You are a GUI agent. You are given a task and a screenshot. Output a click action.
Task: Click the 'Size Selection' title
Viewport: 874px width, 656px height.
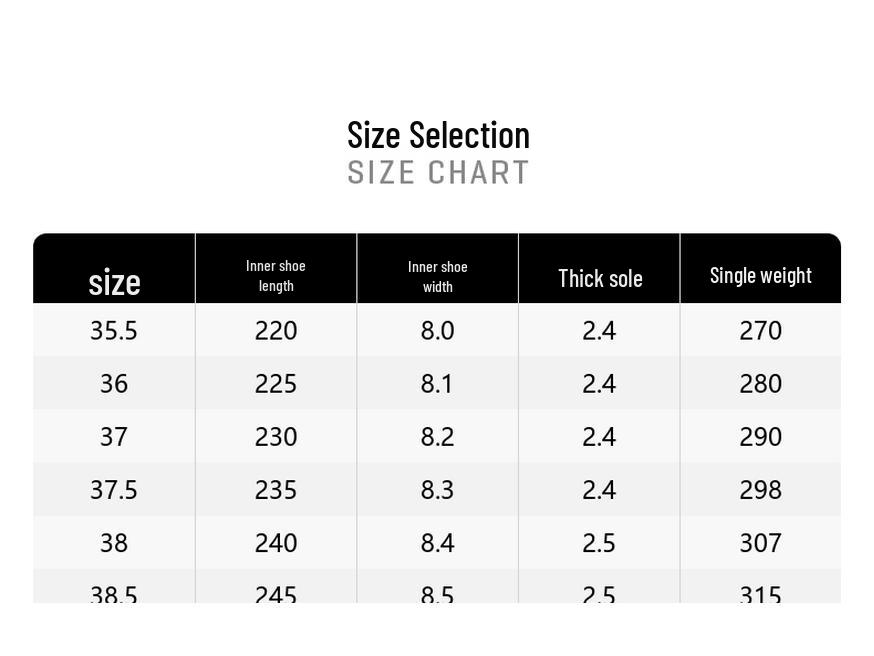coord(438,135)
